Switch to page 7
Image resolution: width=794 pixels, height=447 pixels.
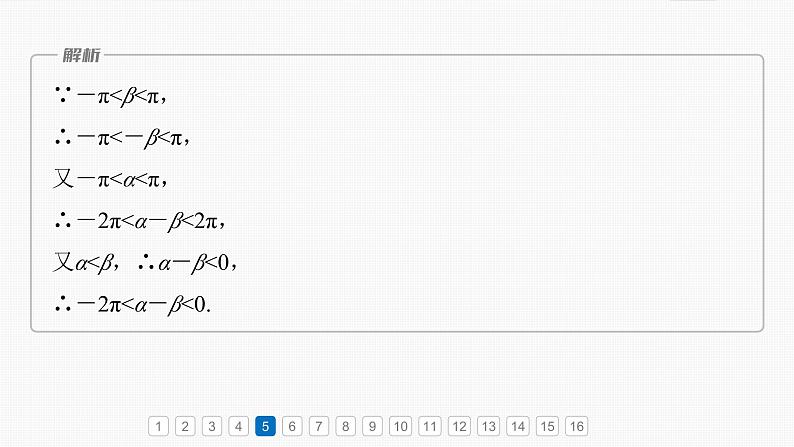coord(319,427)
